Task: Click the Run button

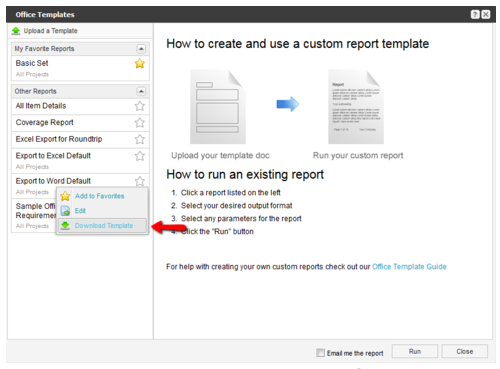Action: click(x=415, y=351)
